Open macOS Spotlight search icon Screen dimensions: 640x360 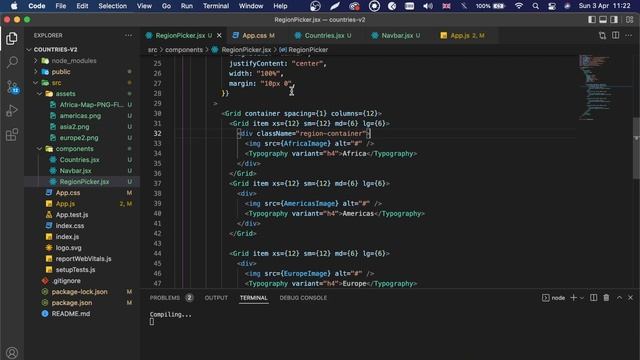536,6
